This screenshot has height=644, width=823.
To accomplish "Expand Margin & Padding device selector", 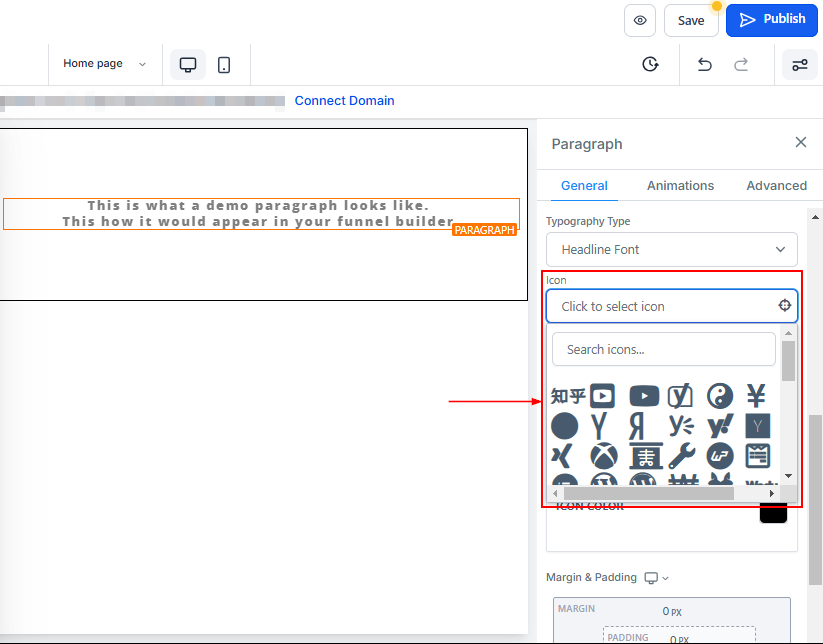I will pos(657,578).
